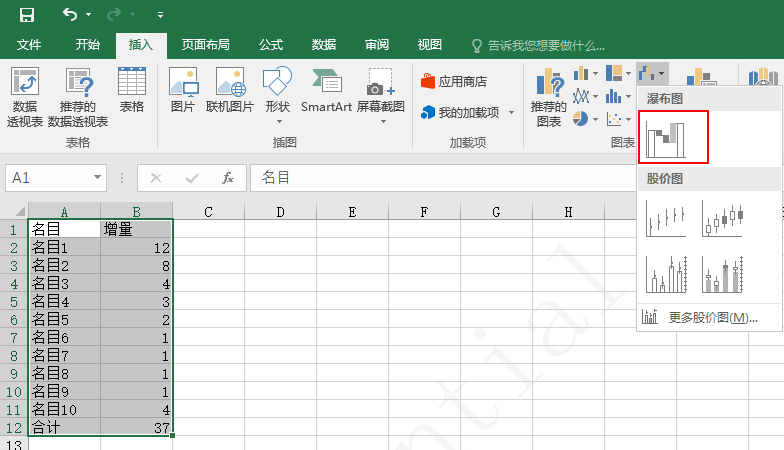Select column C header

pos(208,212)
